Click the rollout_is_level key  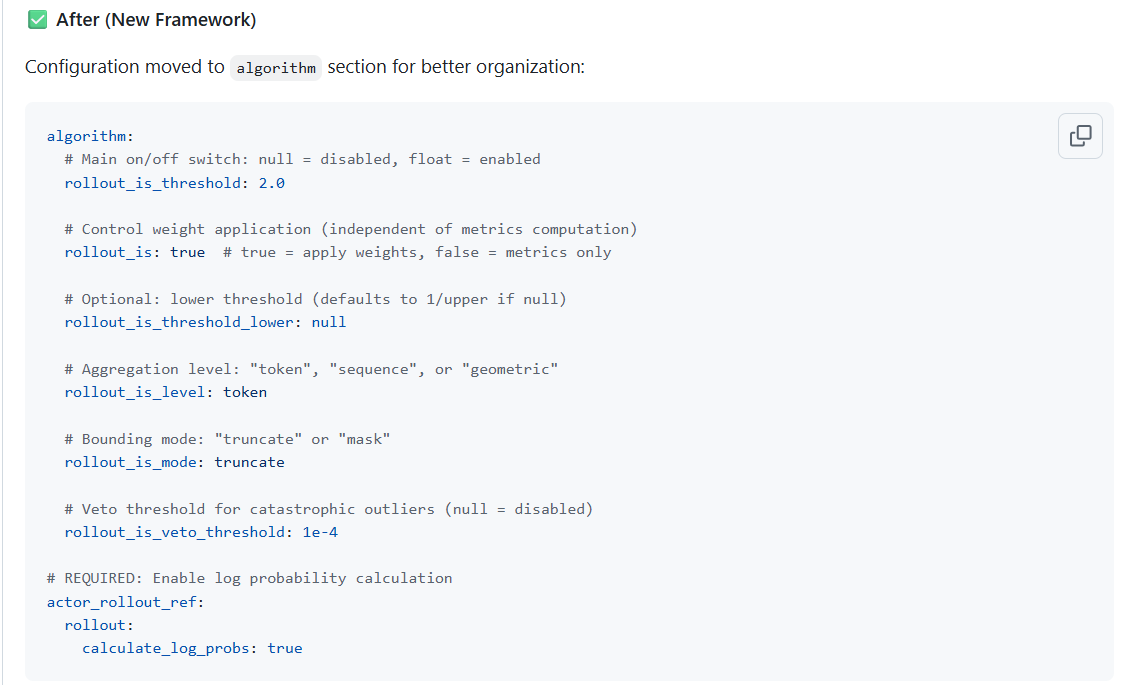coord(135,392)
